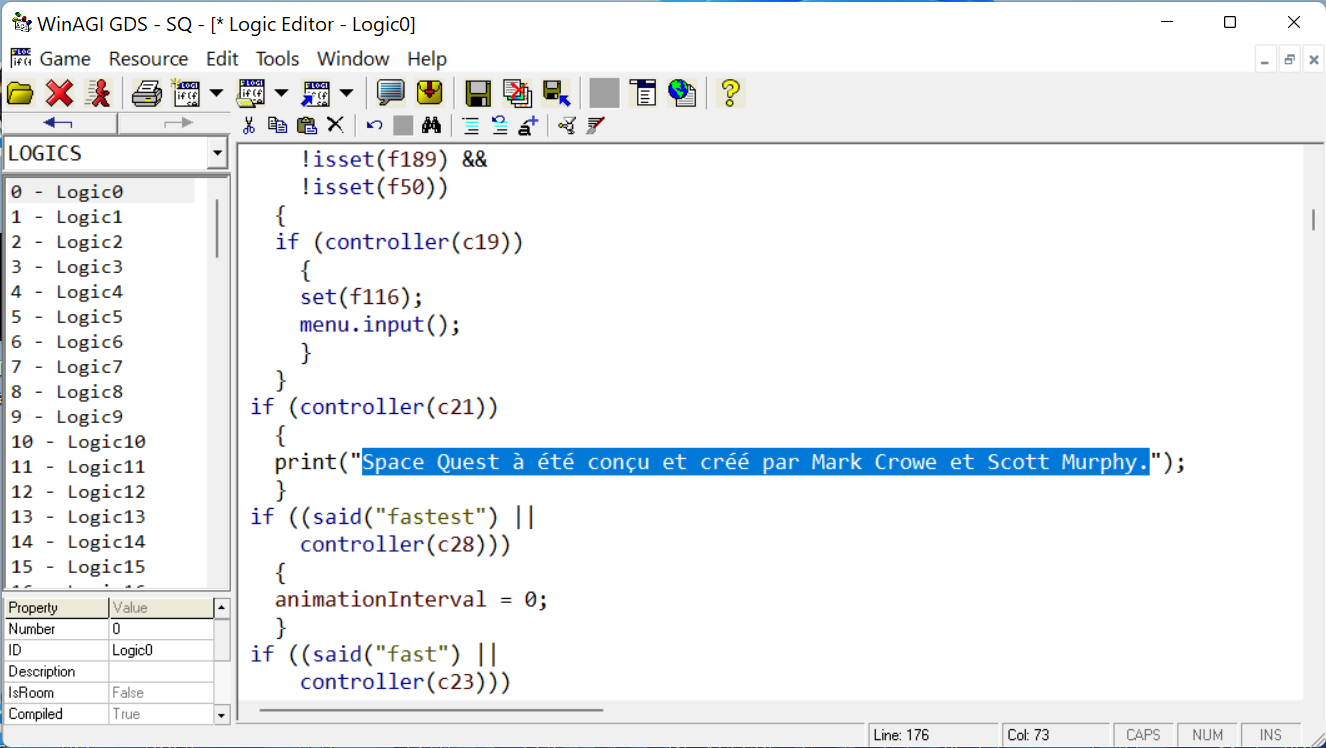The height and width of the screenshot is (748, 1326).
Task: Click the Compiled property value 'True'
Action: [x=161, y=714]
